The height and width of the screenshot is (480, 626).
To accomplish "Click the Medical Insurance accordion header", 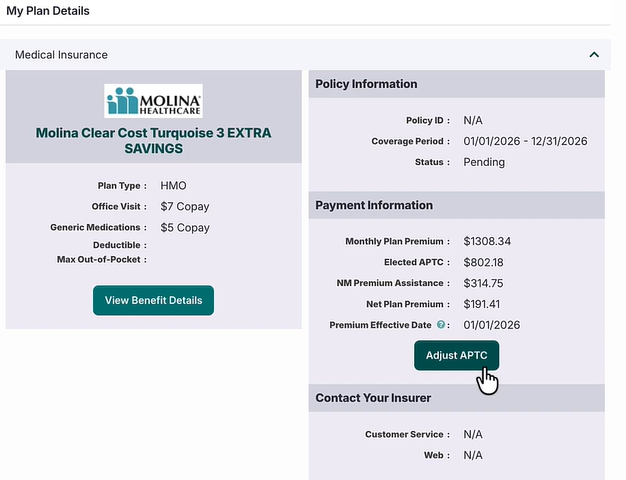I will [300, 55].
